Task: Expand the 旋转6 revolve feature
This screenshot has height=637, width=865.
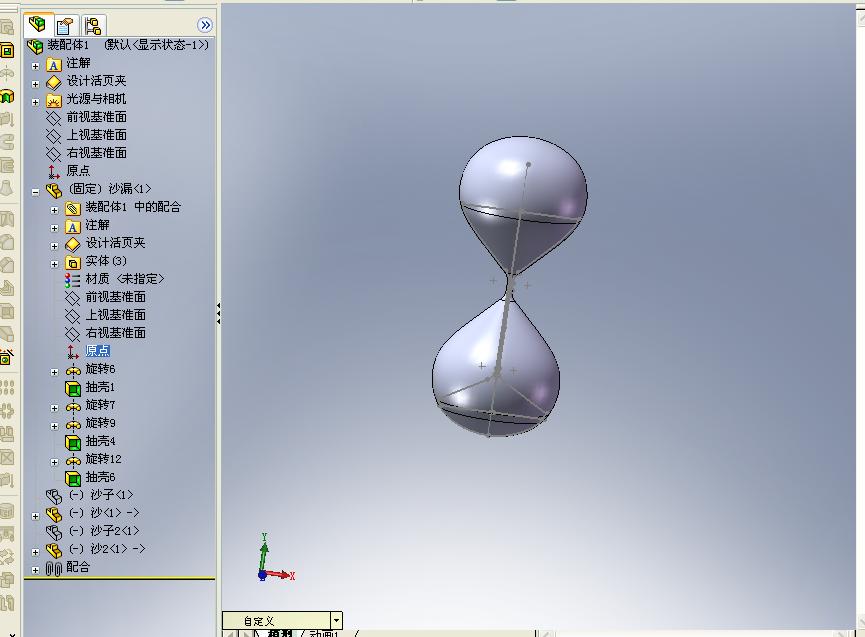Action: [54, 372]
